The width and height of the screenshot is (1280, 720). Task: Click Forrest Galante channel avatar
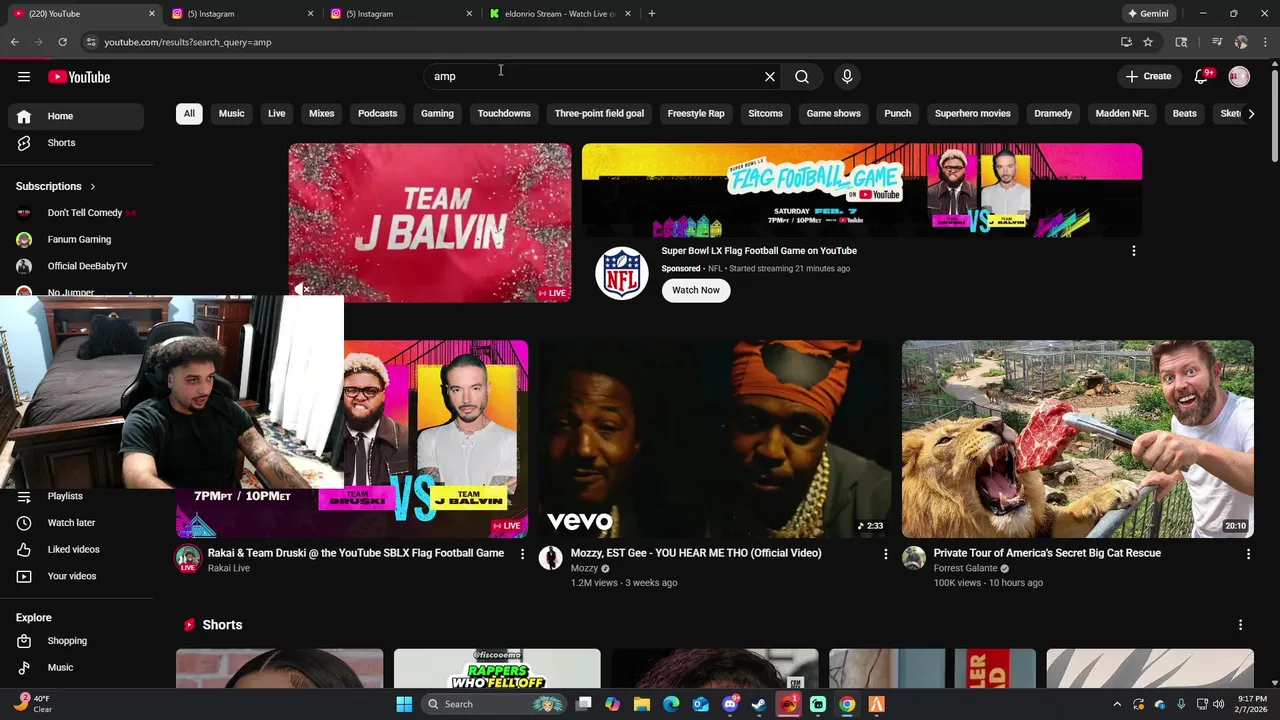[914, 558]
